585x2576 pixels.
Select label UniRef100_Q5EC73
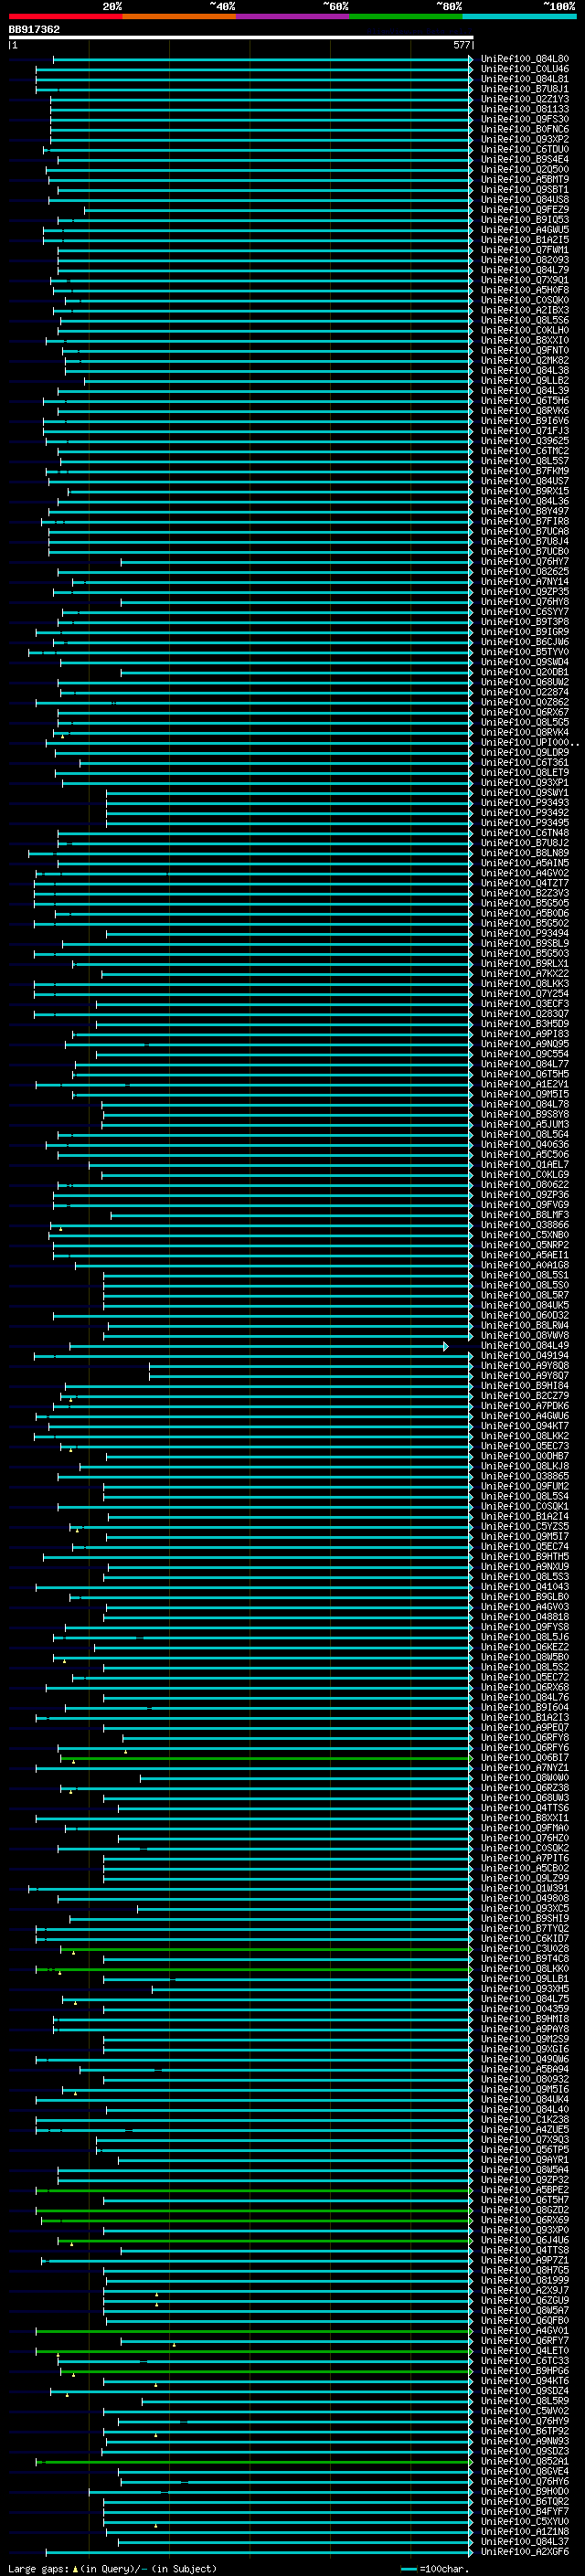(525, 1446)
